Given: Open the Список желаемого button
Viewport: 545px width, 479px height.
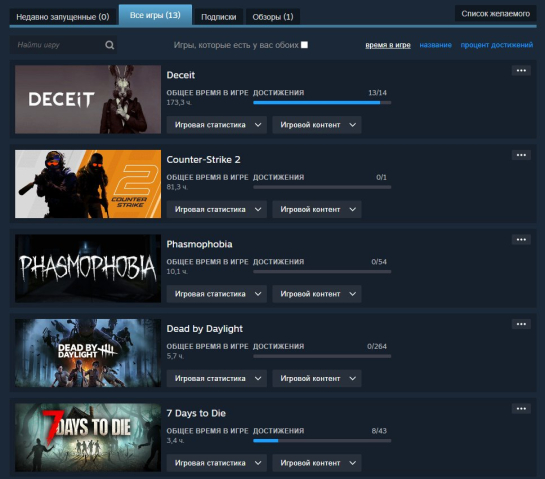Looking at the screenshot, I should point(496,14).
